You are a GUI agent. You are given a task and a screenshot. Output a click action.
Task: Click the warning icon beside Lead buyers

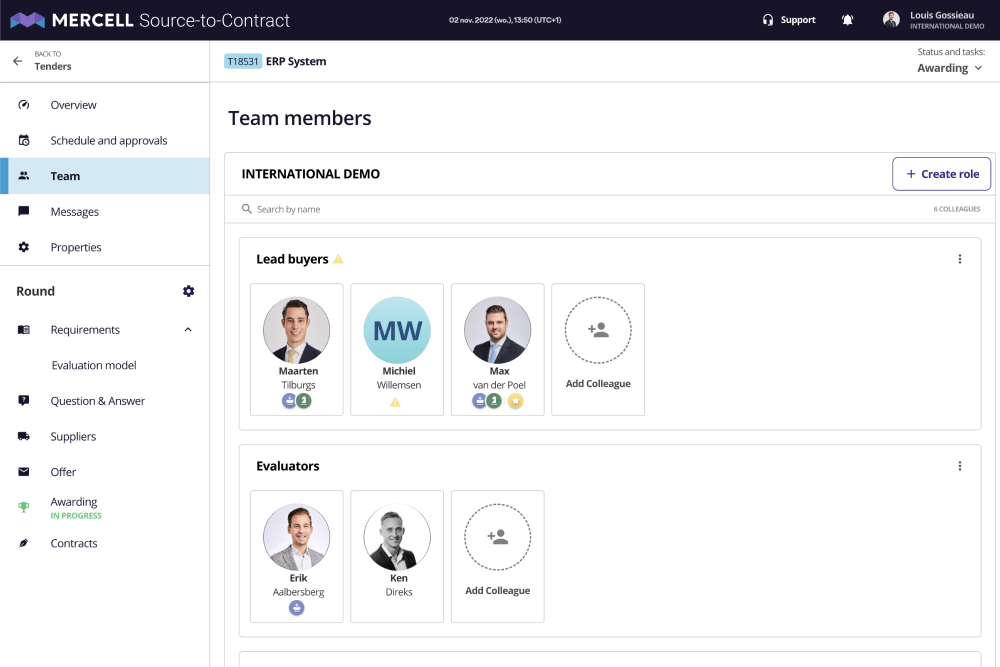[338, 259]
